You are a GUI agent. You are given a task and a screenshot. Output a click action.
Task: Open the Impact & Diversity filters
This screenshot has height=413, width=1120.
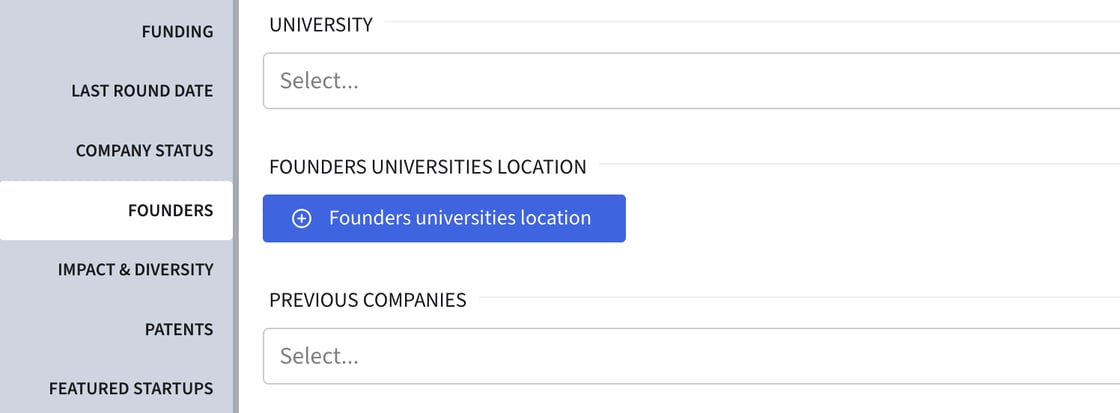pyautogui.click(x=135, y=270)
